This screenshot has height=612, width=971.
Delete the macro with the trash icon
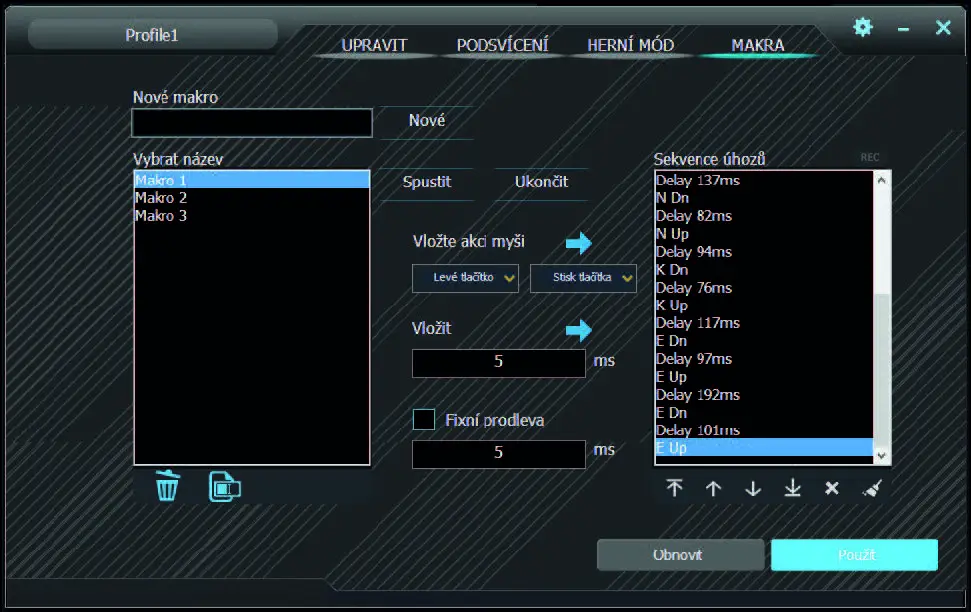(x=167, y=486)
